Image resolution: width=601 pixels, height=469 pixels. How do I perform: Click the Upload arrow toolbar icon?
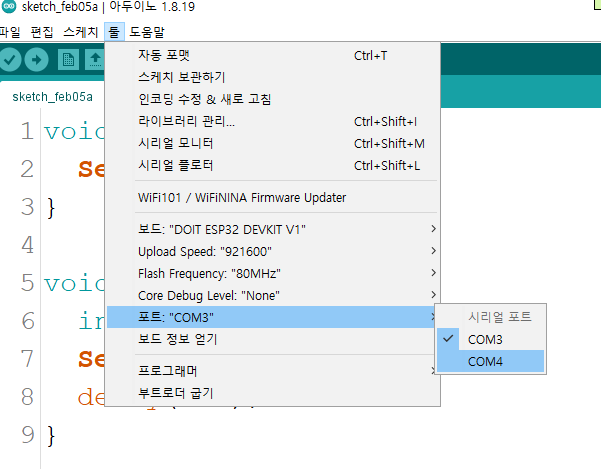pos(36,60)
